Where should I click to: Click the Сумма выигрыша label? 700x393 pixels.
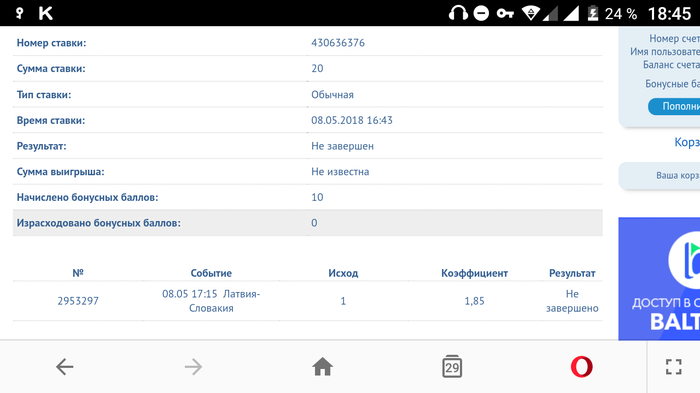coord(60,172)
